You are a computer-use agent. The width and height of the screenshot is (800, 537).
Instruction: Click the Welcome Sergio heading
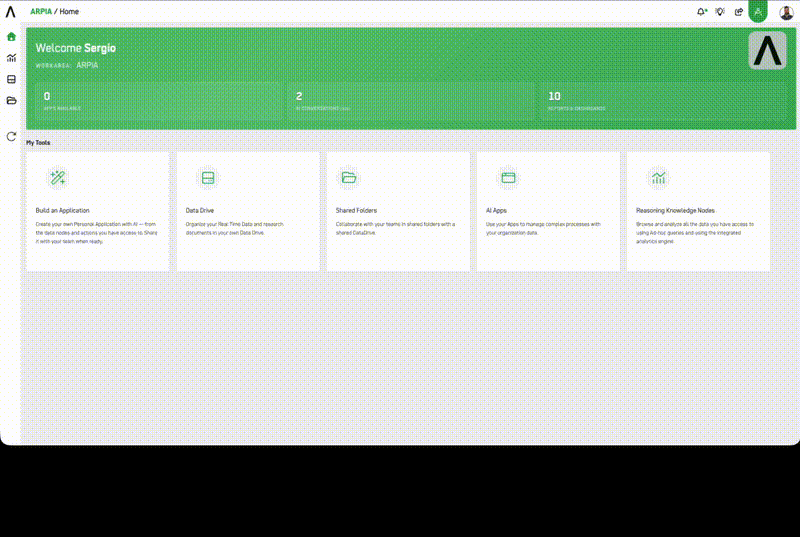pos(76,48)
